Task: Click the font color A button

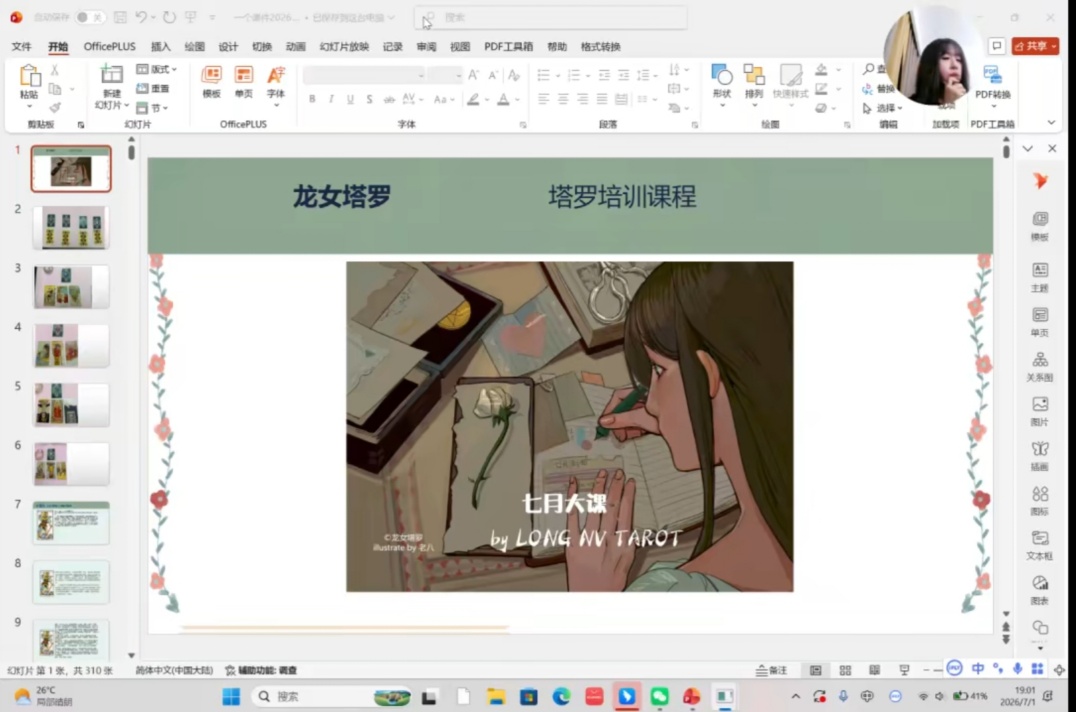Action: pyautogui.click(x=503, y=100)
